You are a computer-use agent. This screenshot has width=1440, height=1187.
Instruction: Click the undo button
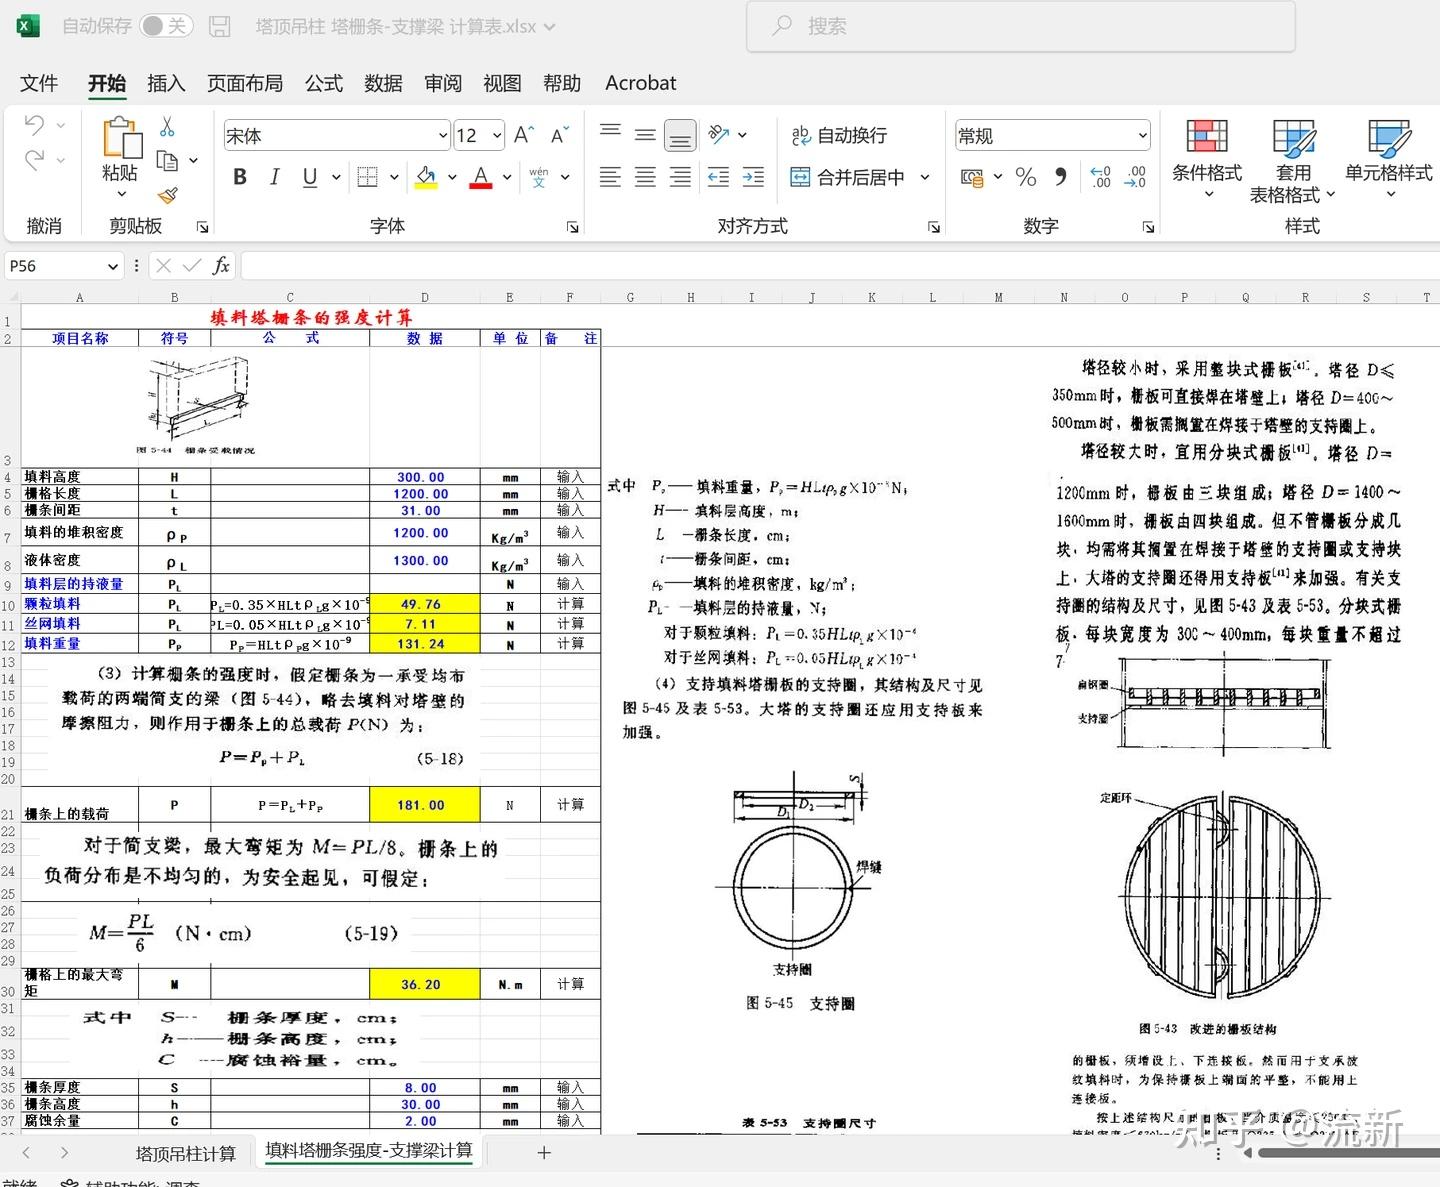coord(34,123)
